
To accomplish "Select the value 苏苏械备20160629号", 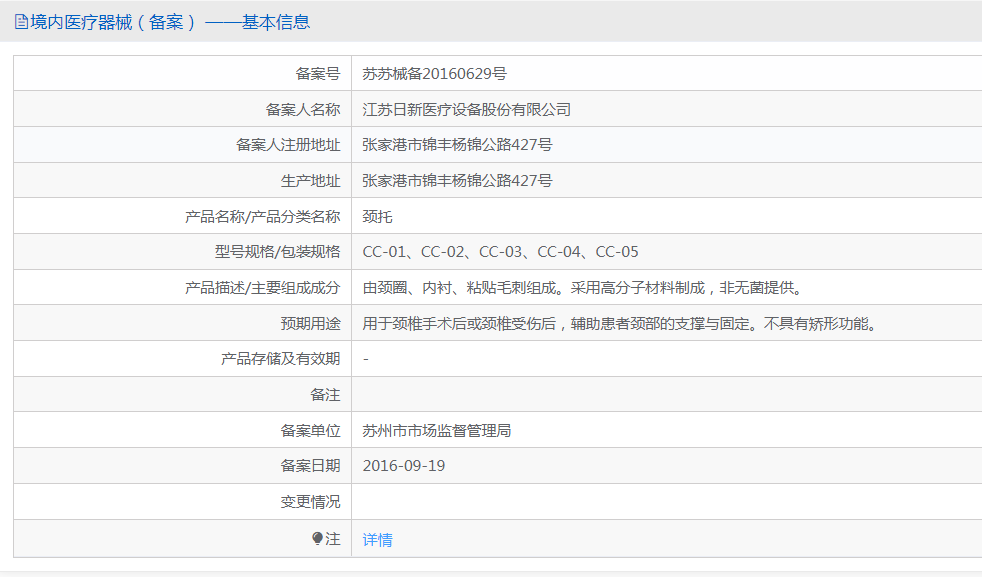I will [435, 74].
